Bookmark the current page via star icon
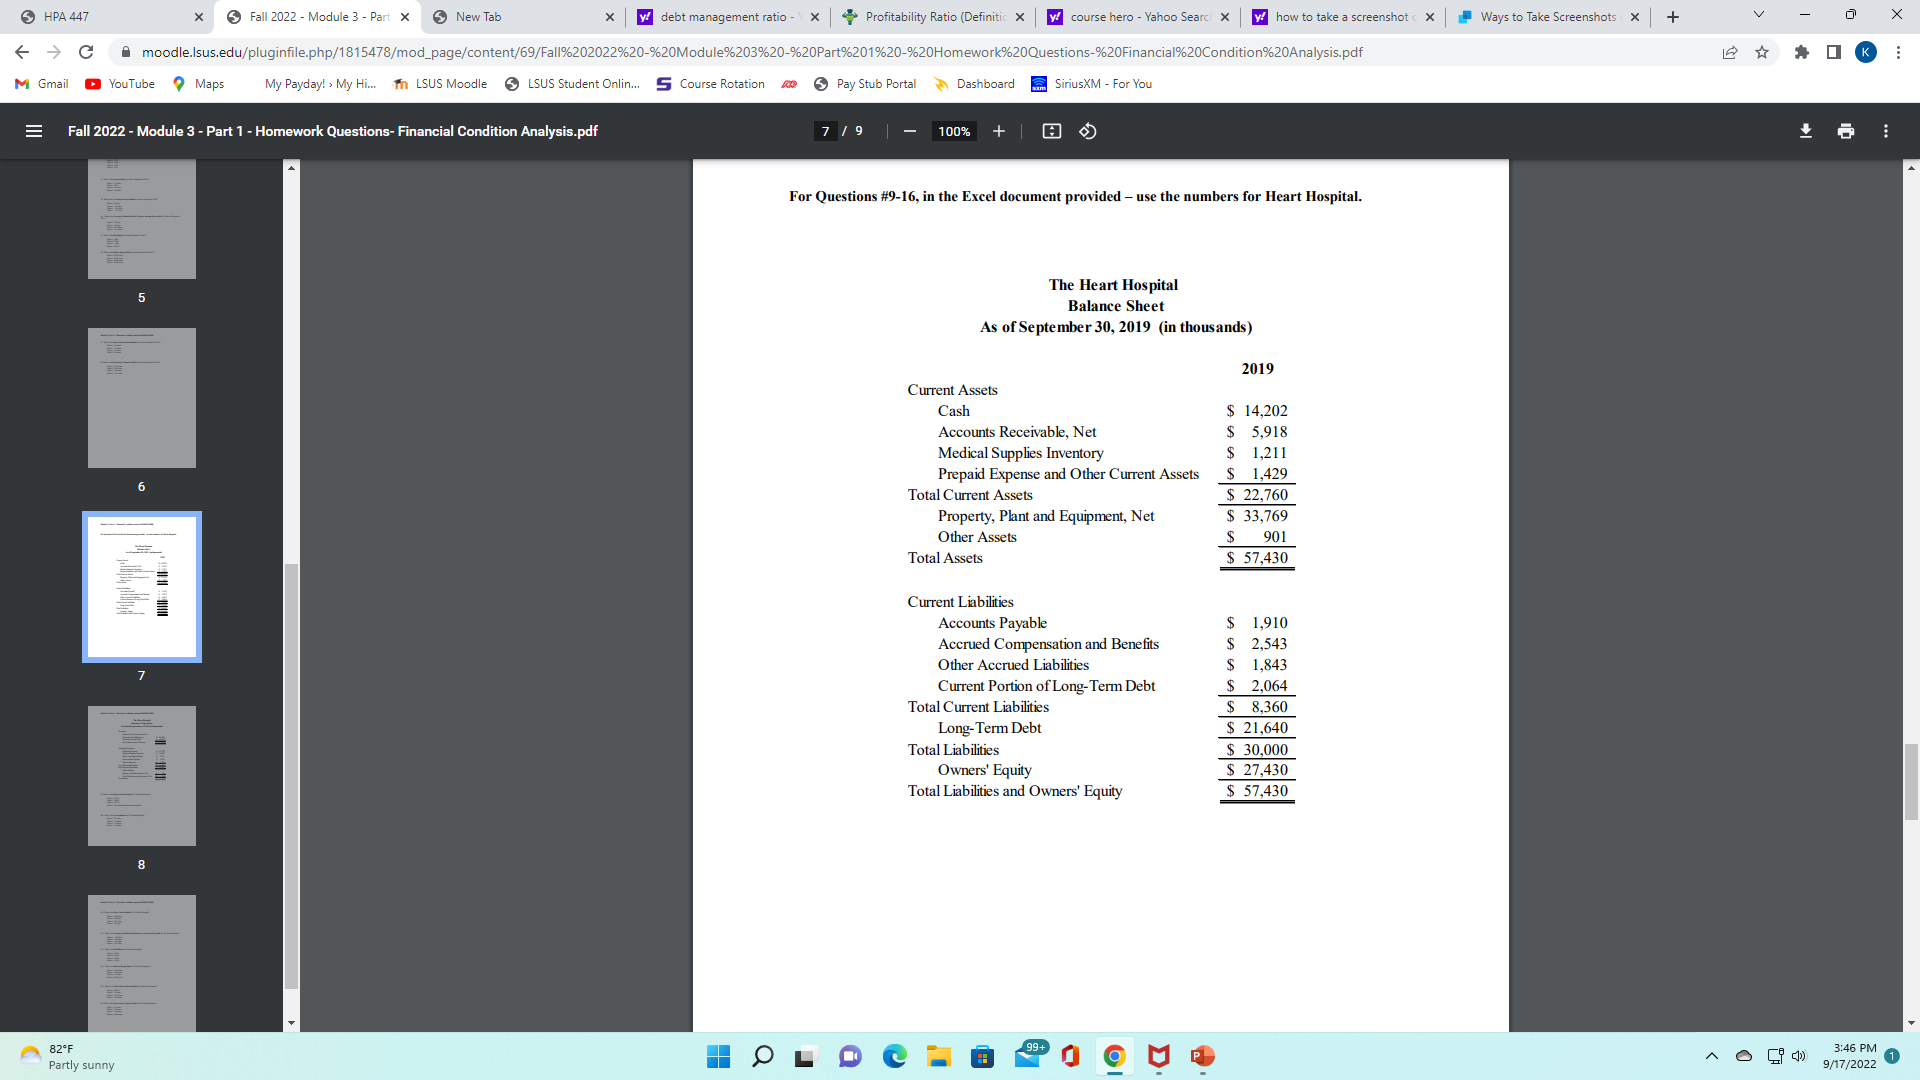1920x1080 pixels. click(1761, 52)
